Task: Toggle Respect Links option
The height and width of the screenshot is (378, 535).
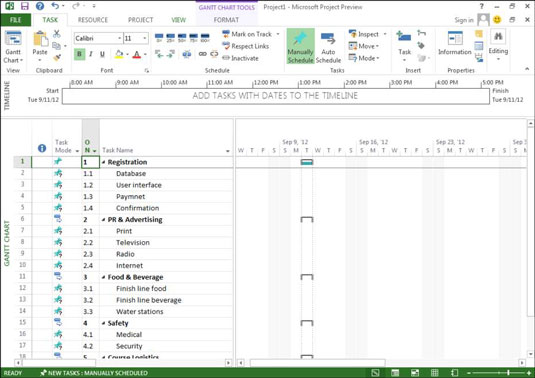Action: pyautogui.click(x=246, y=46)
